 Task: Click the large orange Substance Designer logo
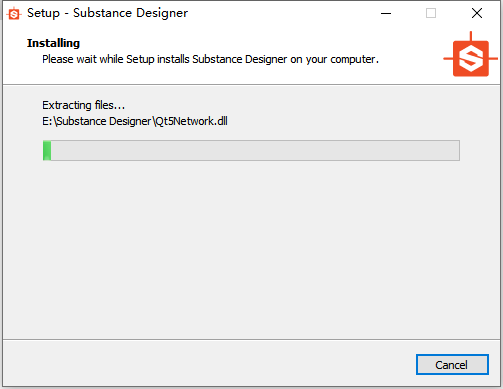pos(470,55)
